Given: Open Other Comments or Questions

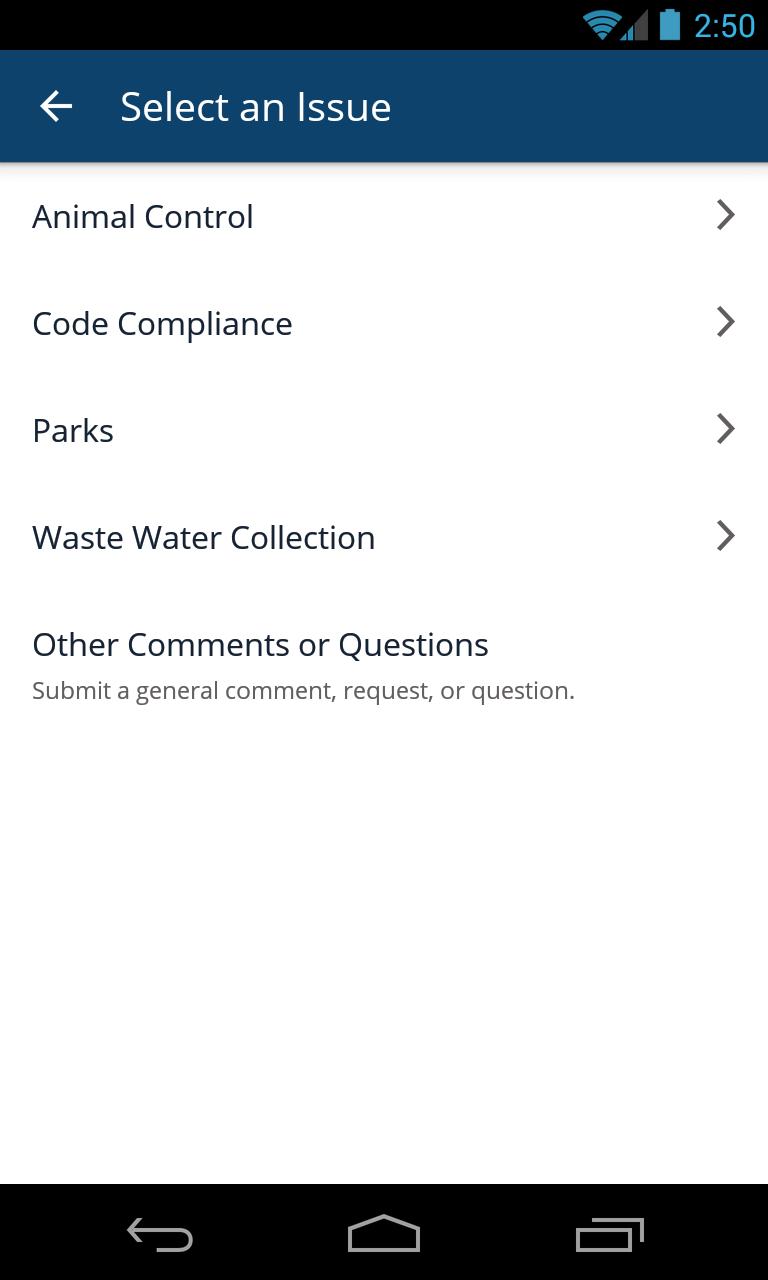Looking at the screenshot, I should tap(384, 664).
